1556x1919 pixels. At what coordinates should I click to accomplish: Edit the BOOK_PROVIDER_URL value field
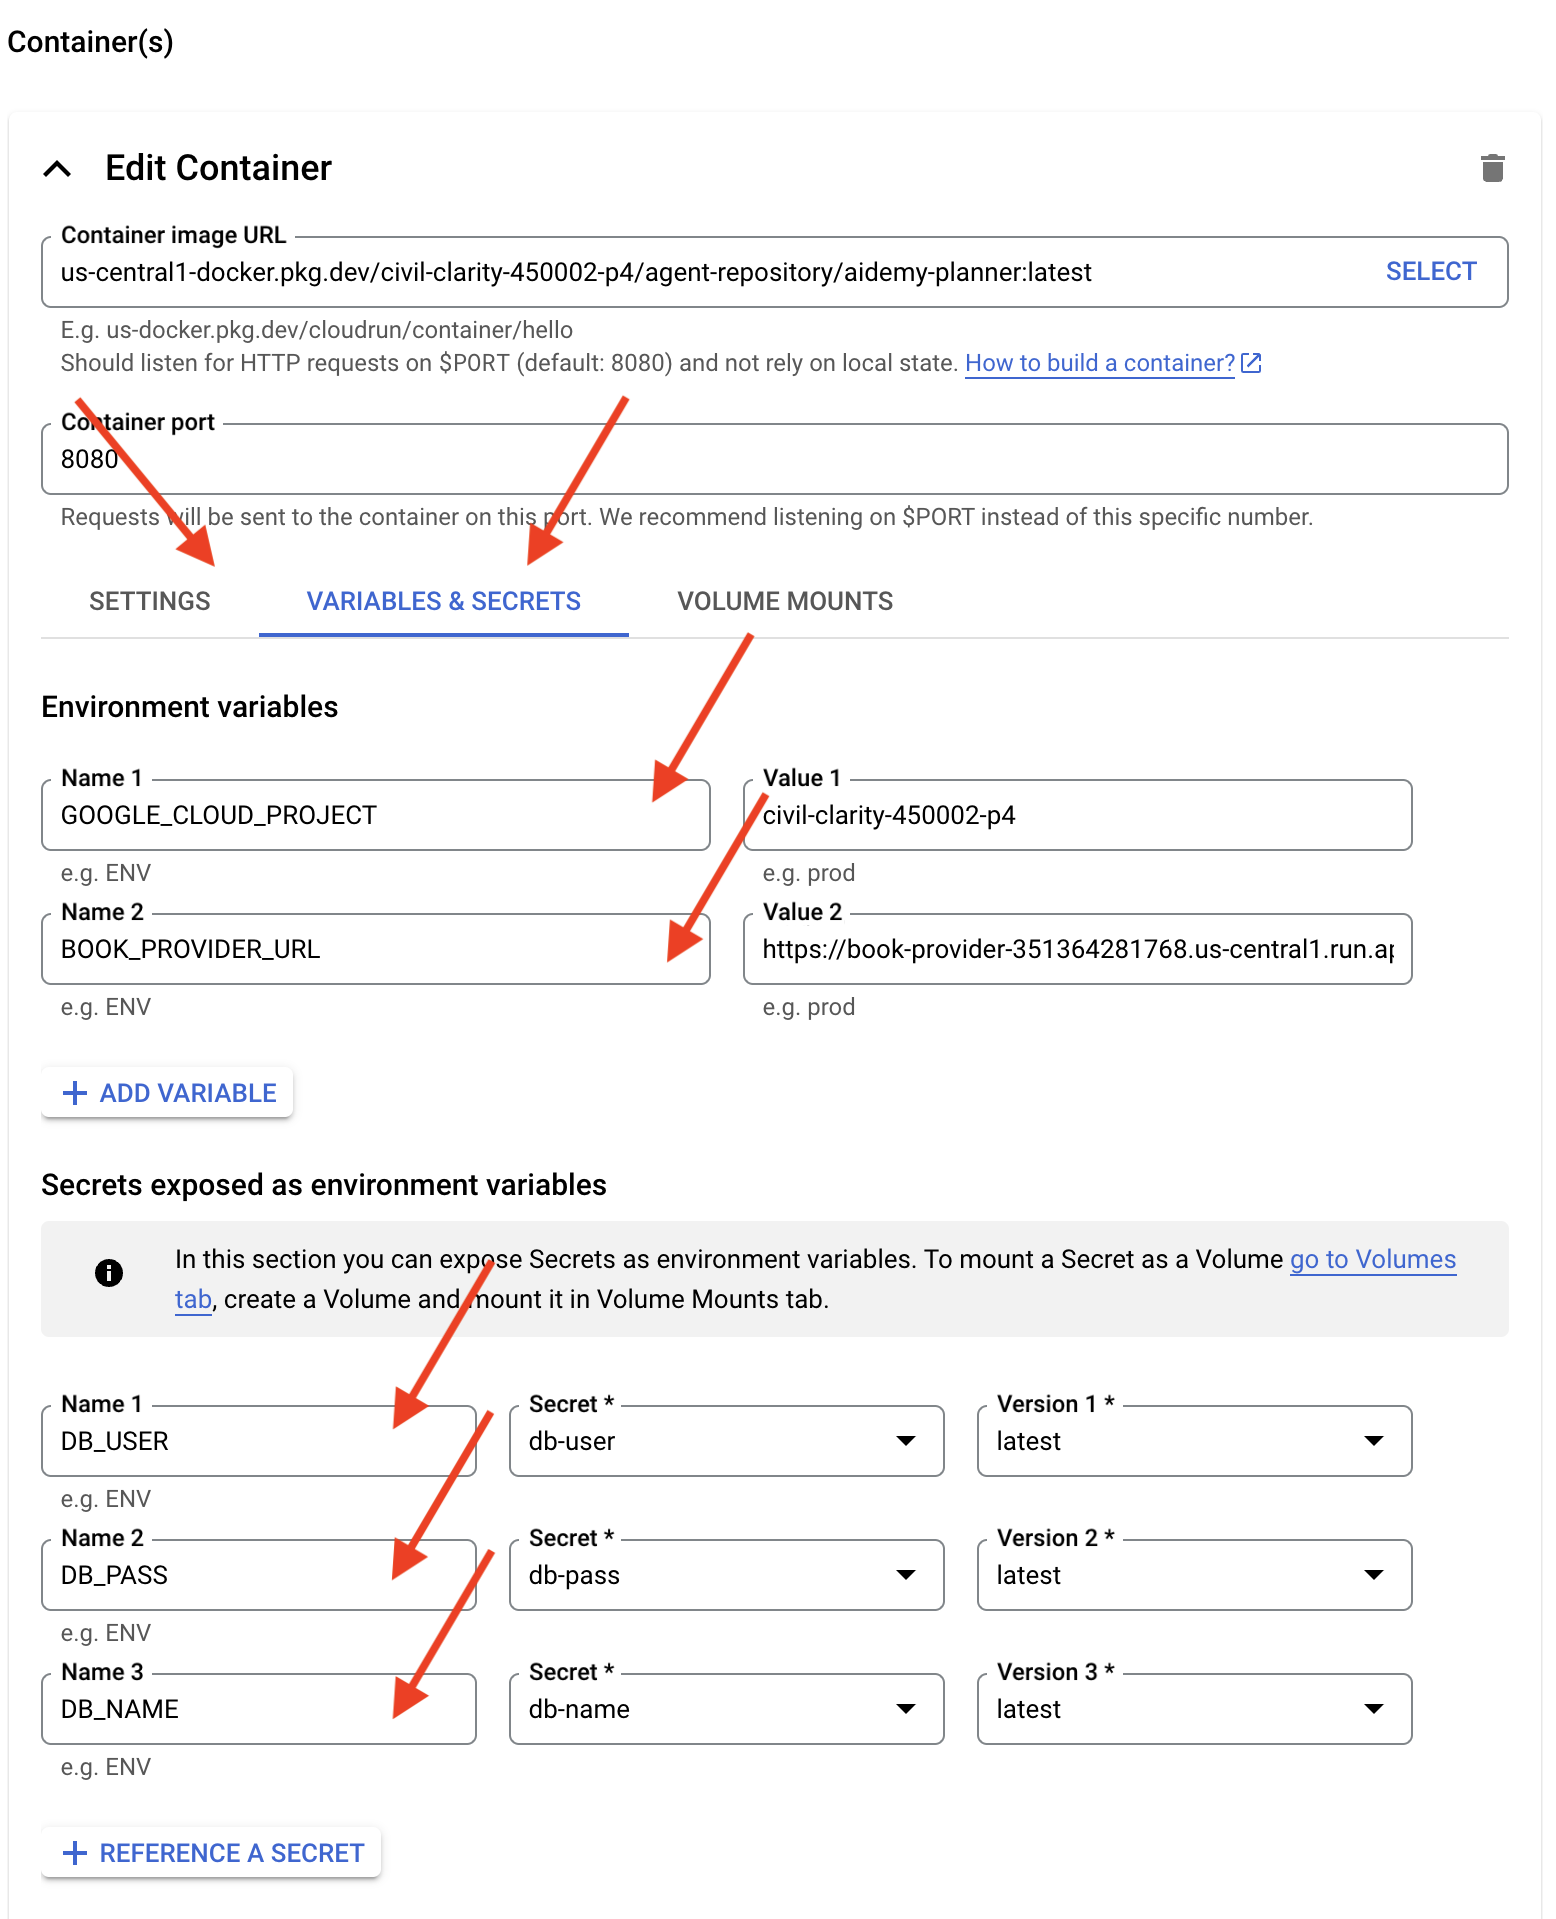(1077, 949)
